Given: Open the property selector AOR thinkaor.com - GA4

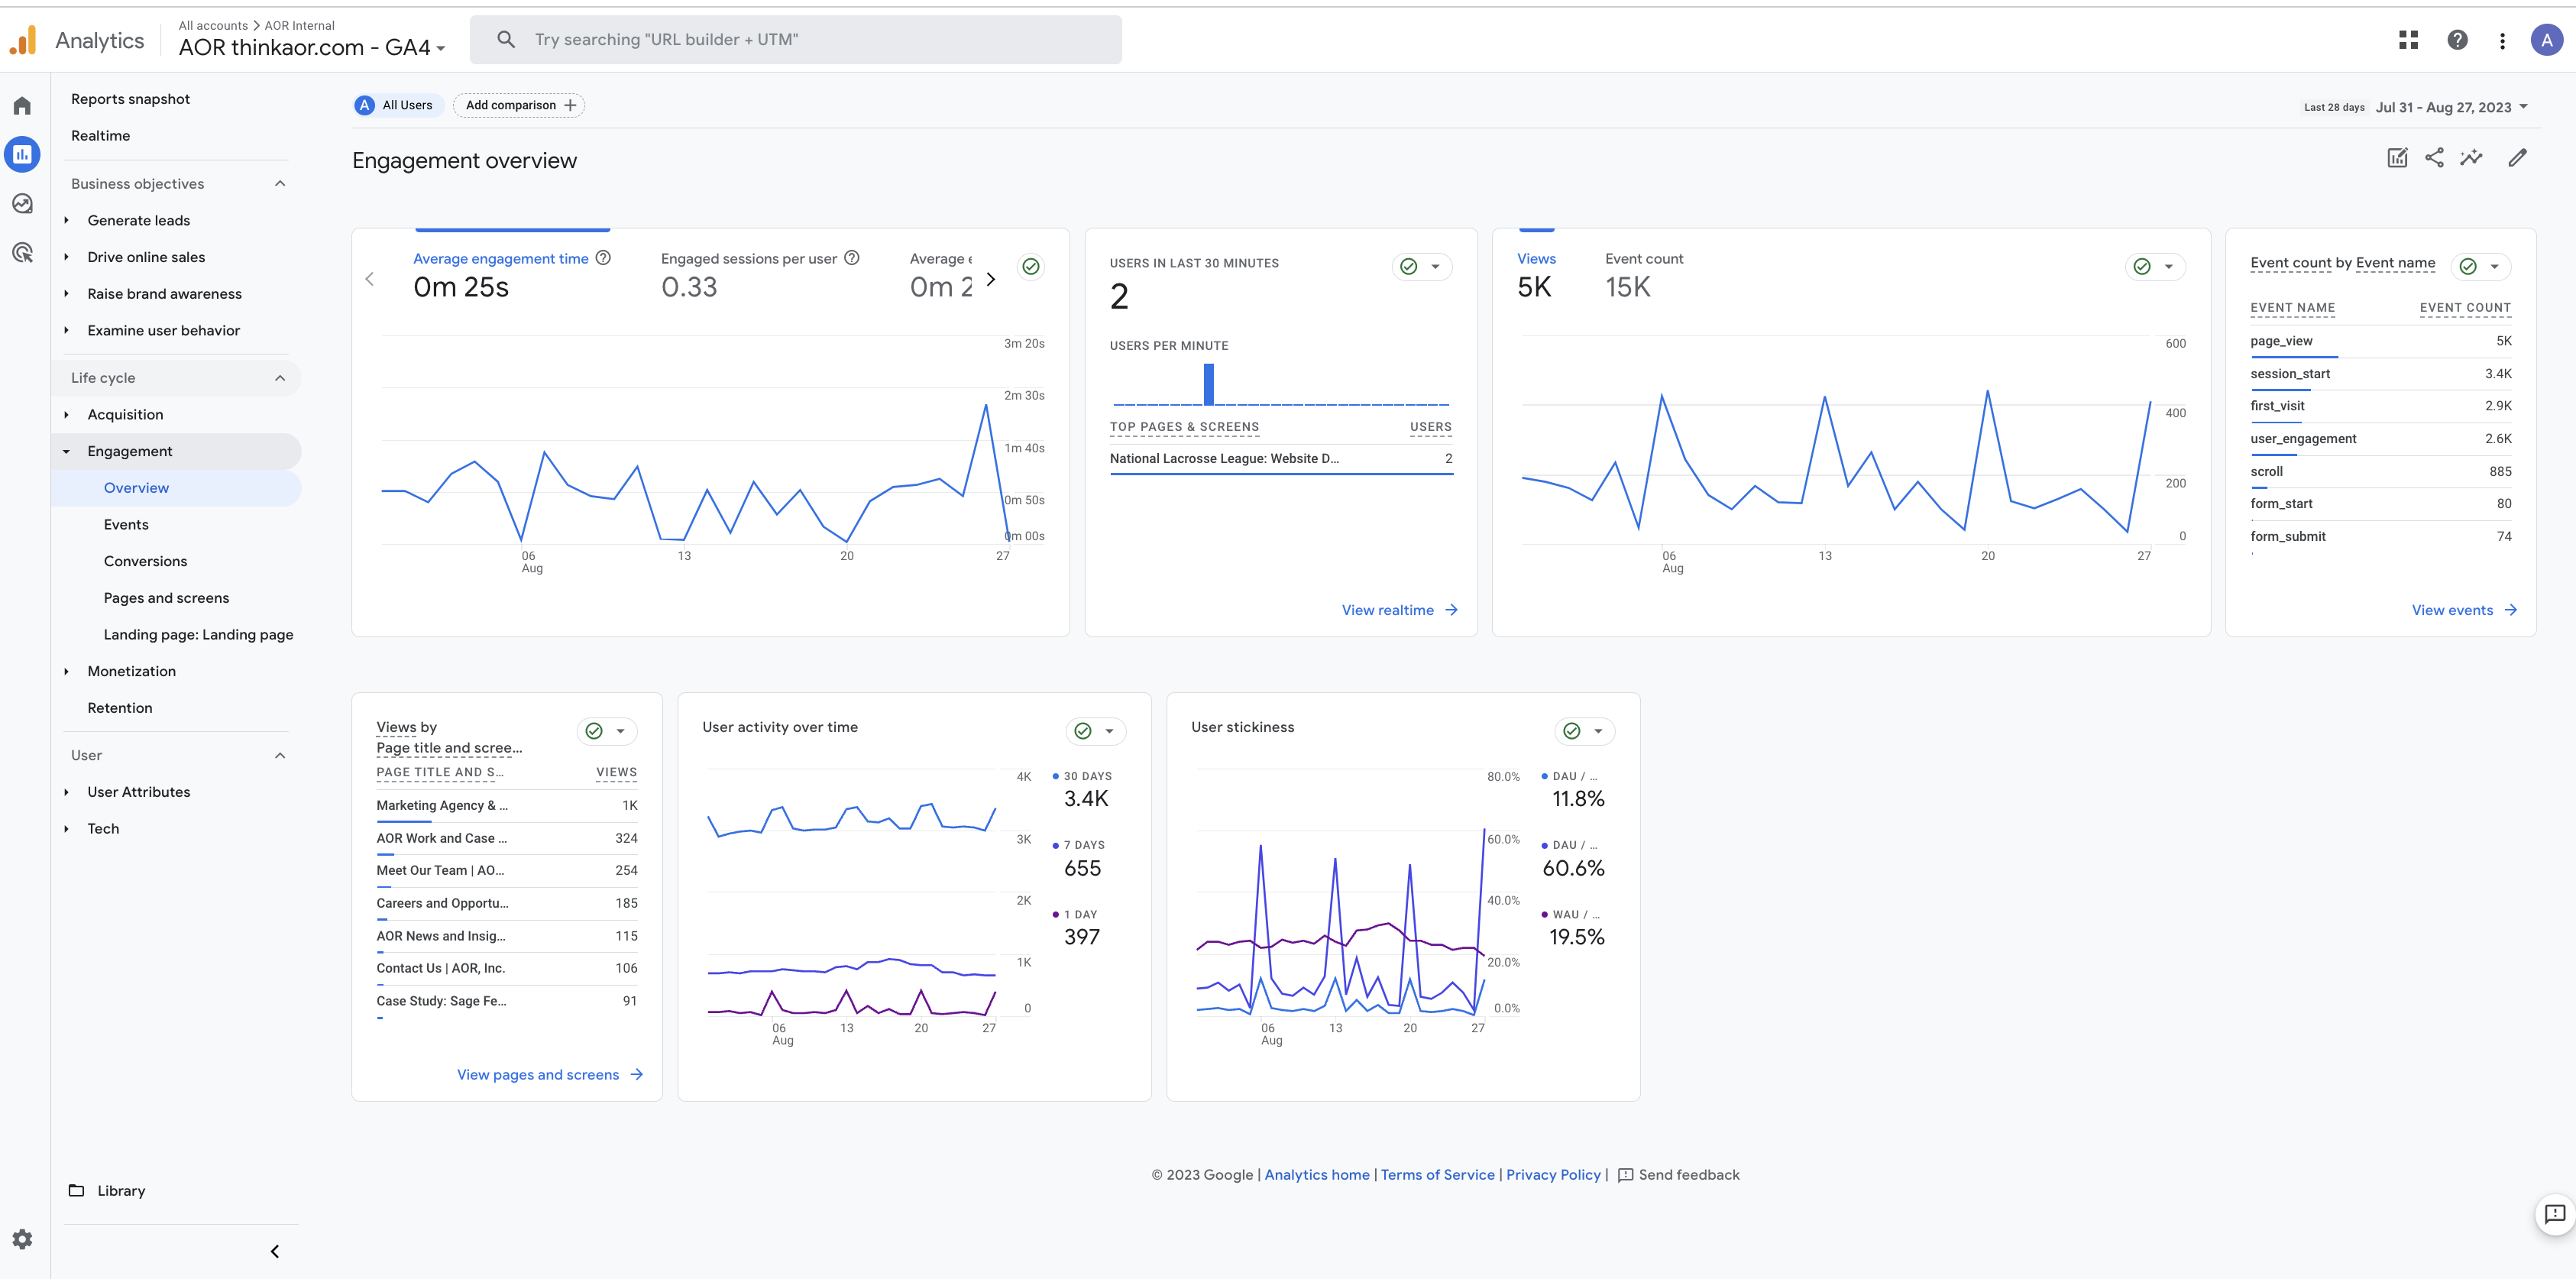Looking at the screenshot, I should tap(312, 47).
